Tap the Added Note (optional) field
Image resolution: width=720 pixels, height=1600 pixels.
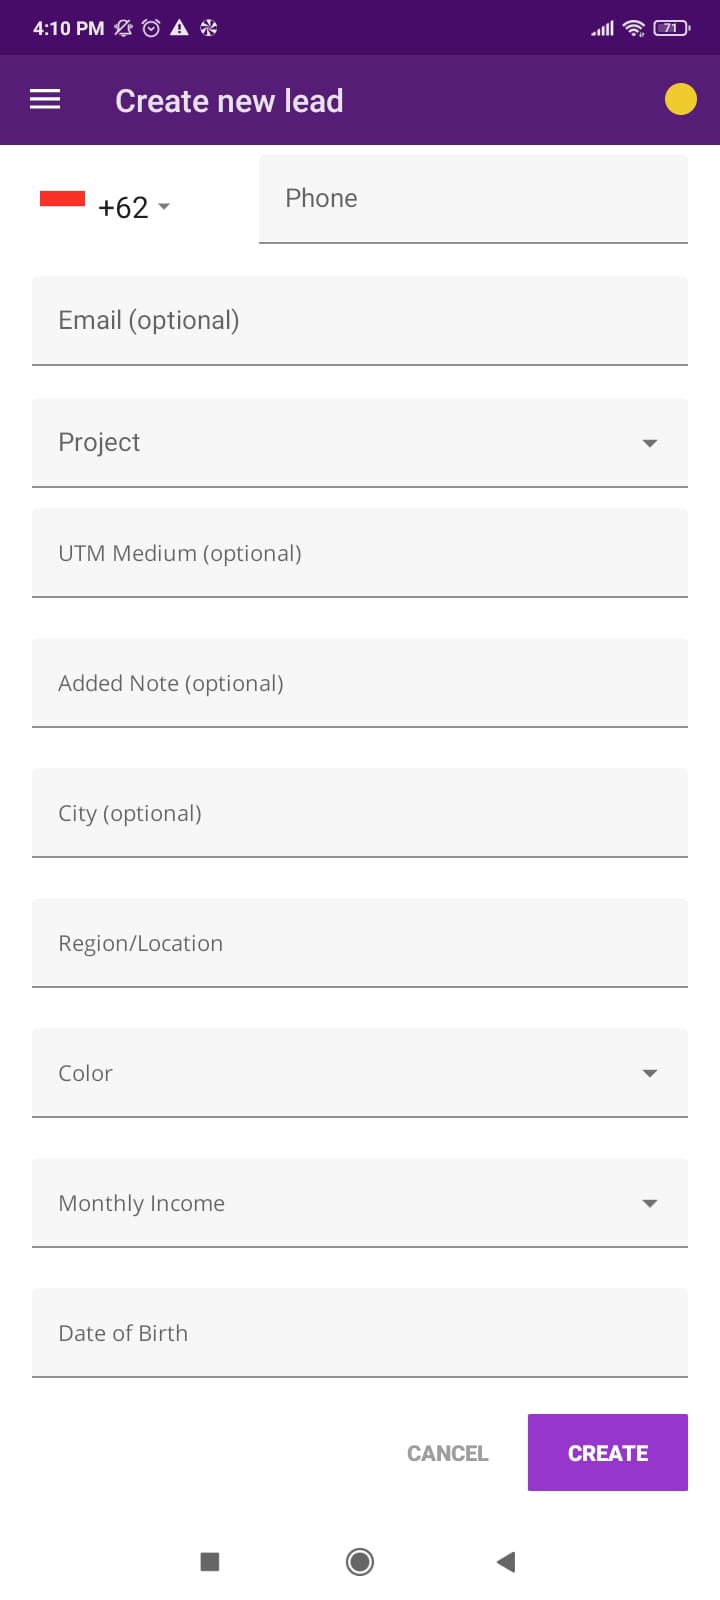pos(360,683)
